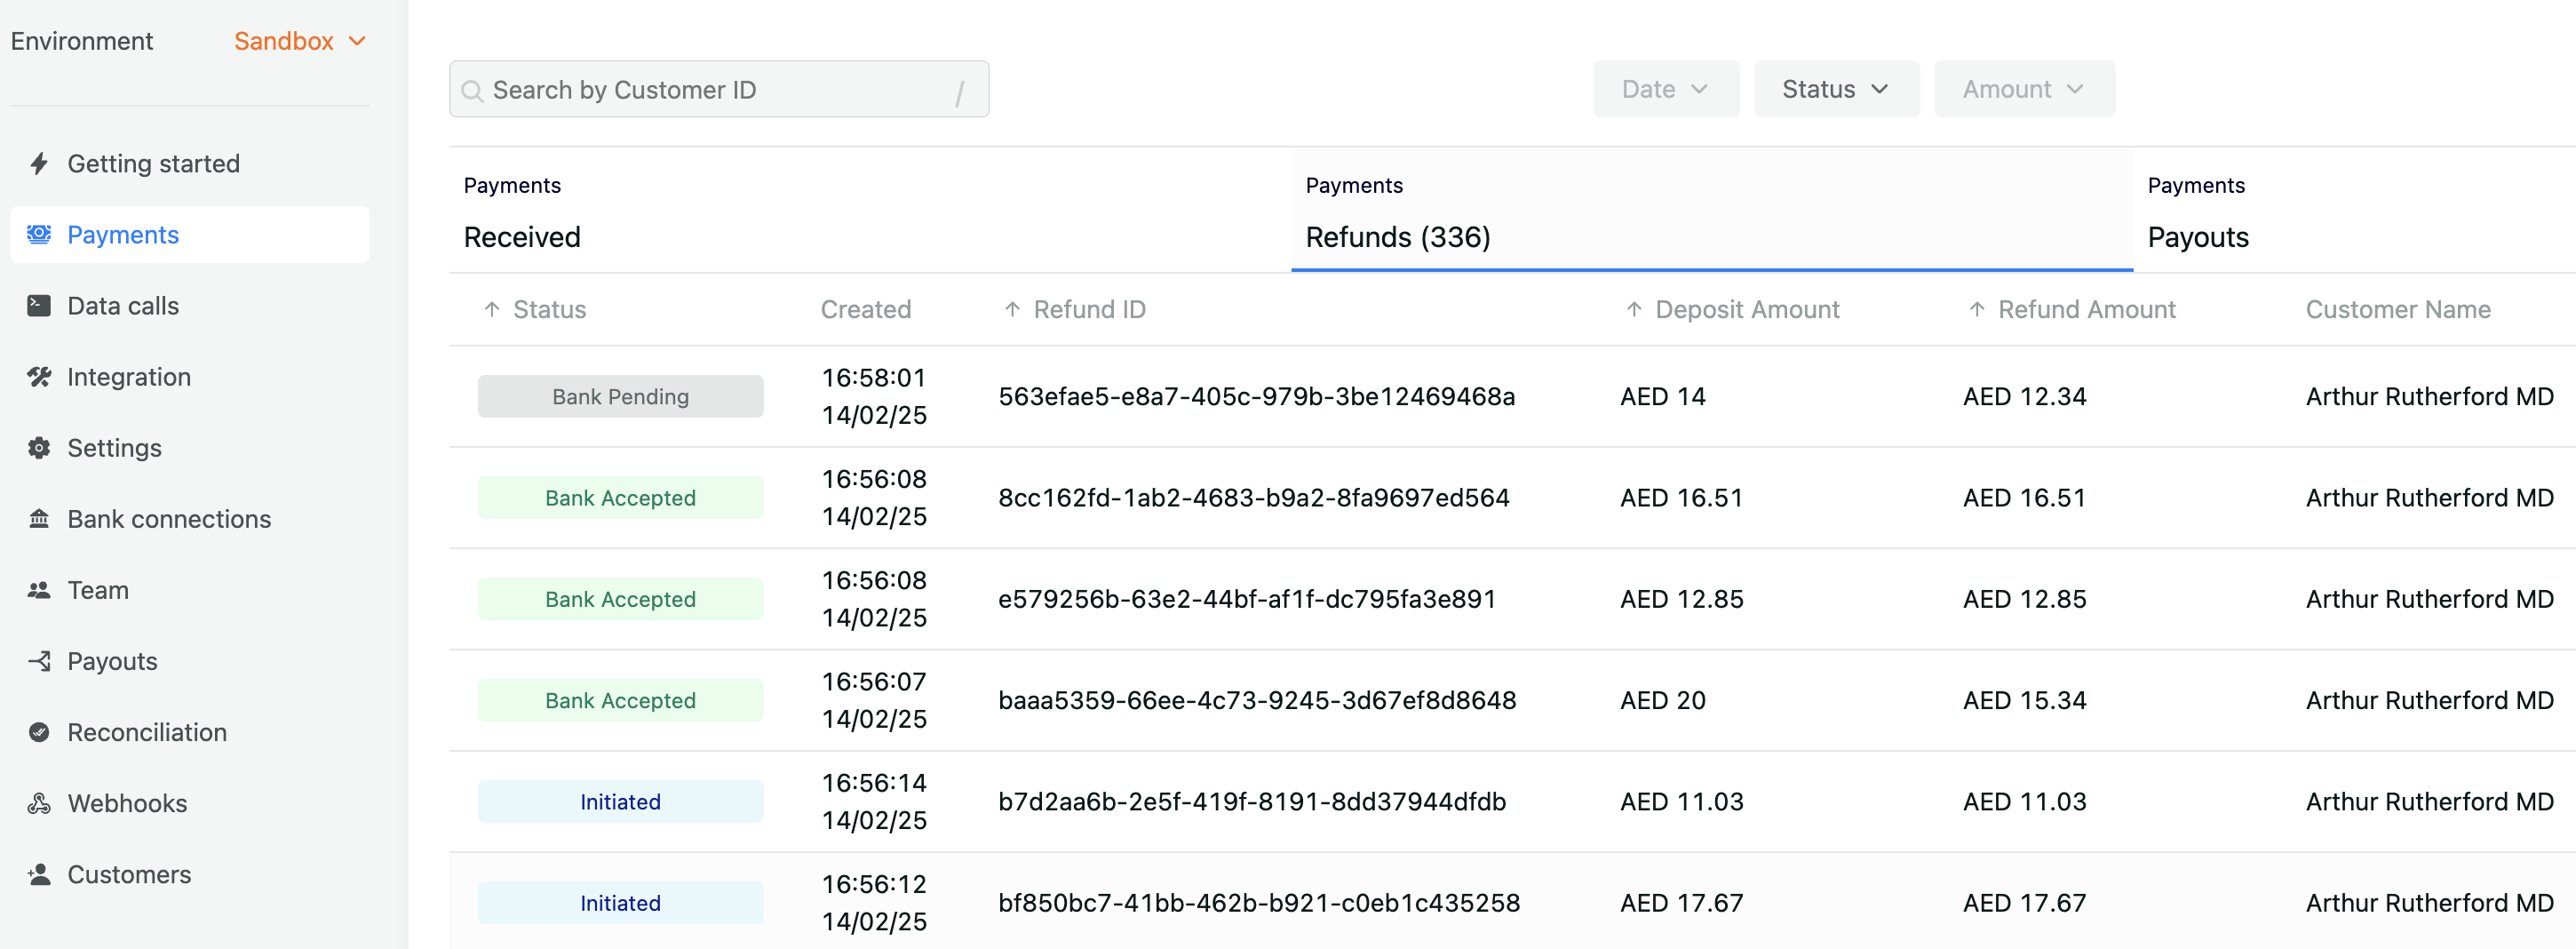Open Getting started in the sidebar
2576x949 pixels.
[x=190, y=163]
